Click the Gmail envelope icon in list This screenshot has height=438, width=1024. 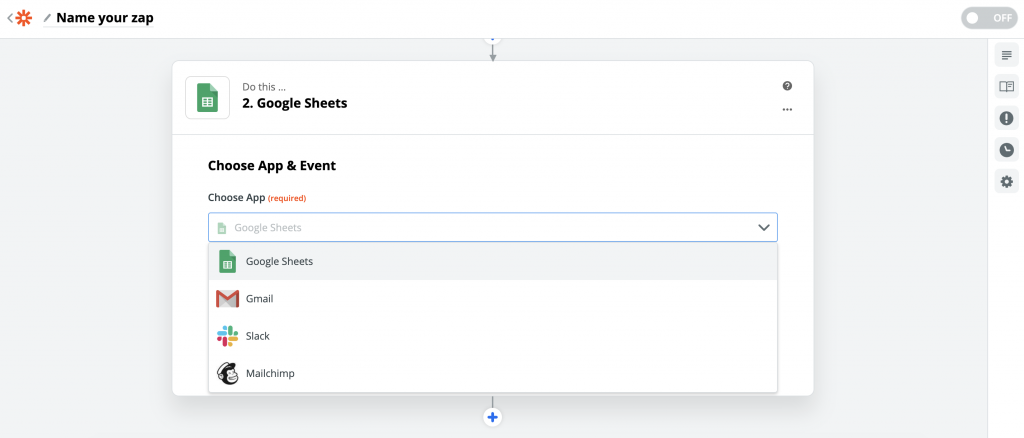[x=227, y=299]
